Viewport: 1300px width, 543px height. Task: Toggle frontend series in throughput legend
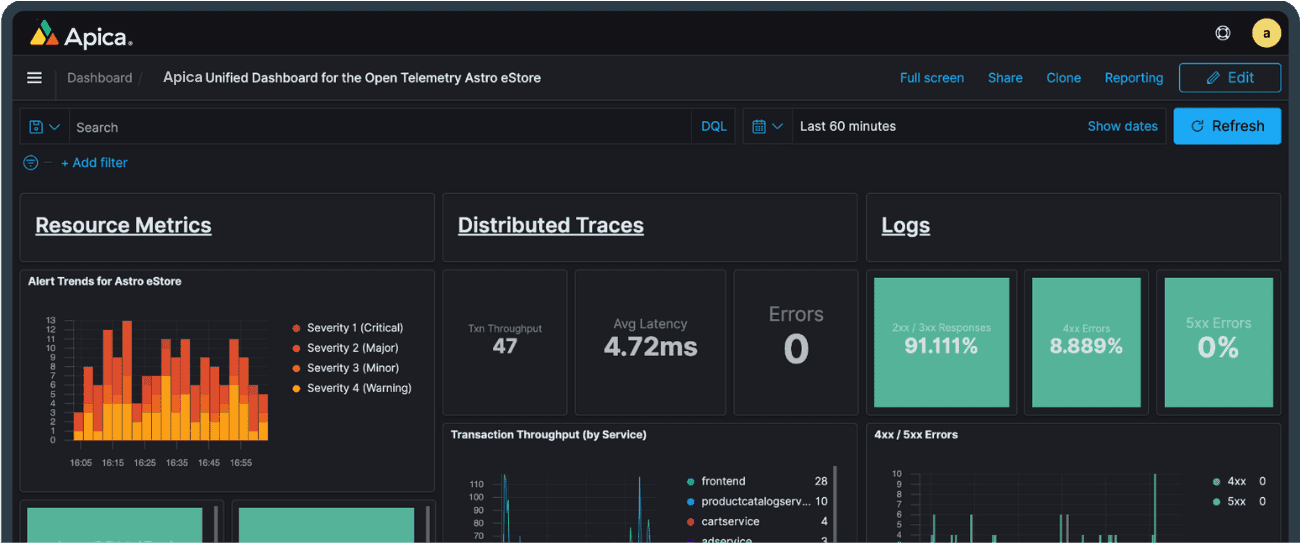click(723, 482)
